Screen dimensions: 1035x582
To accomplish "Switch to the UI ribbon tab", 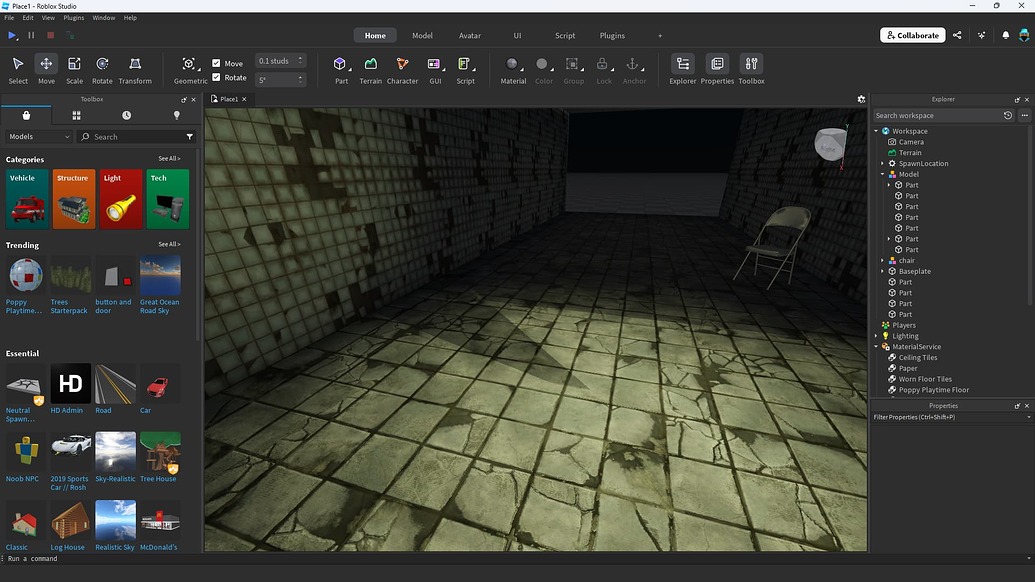I will (x=518, y=36).
